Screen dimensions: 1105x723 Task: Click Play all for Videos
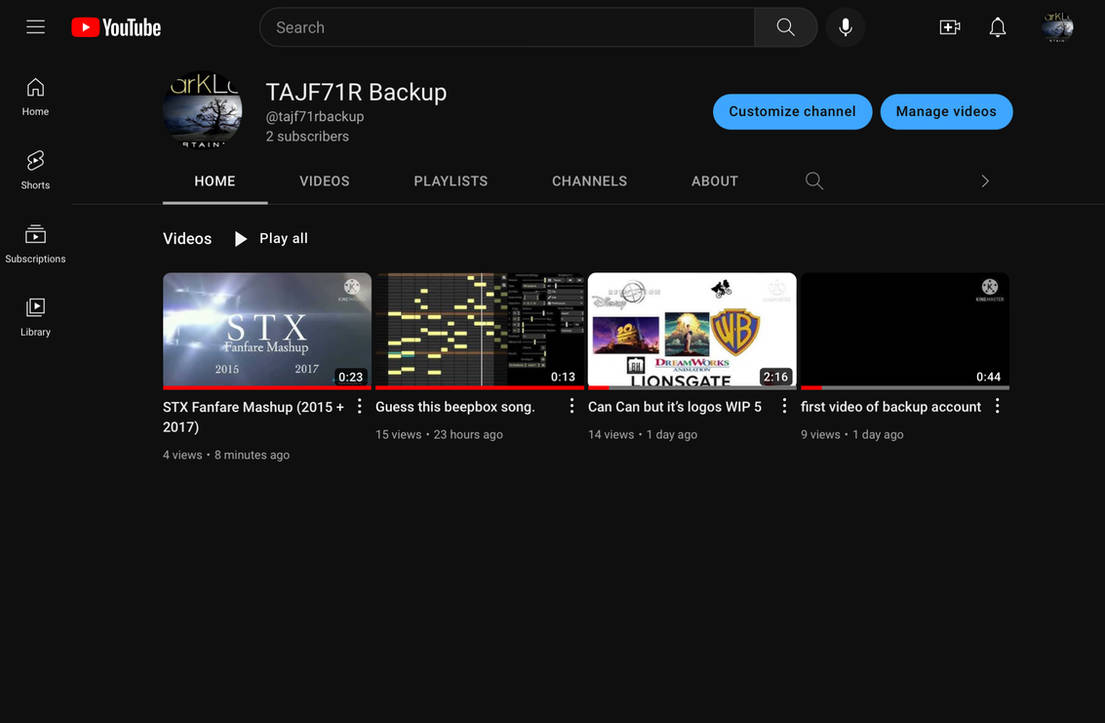coord(271,239)
